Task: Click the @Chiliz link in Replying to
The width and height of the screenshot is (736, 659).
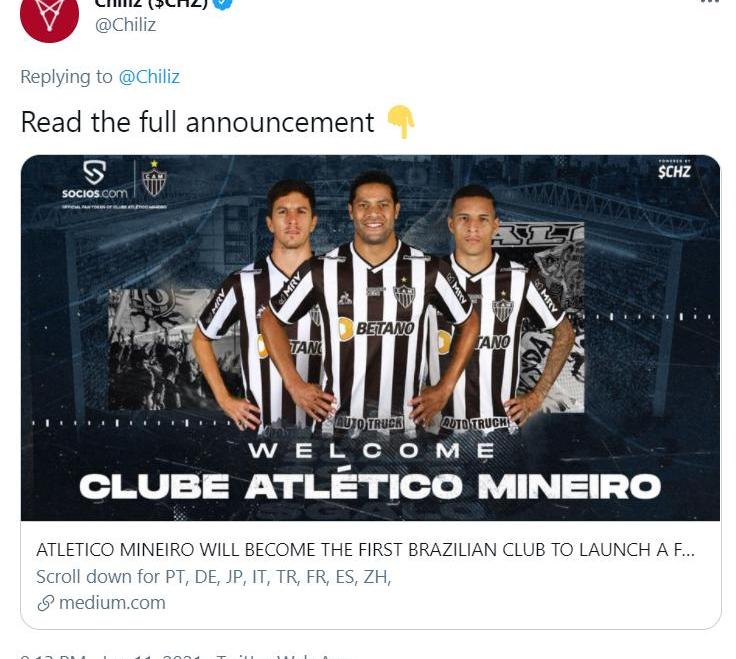Action: pyautogui.click(x=149, y=77)
